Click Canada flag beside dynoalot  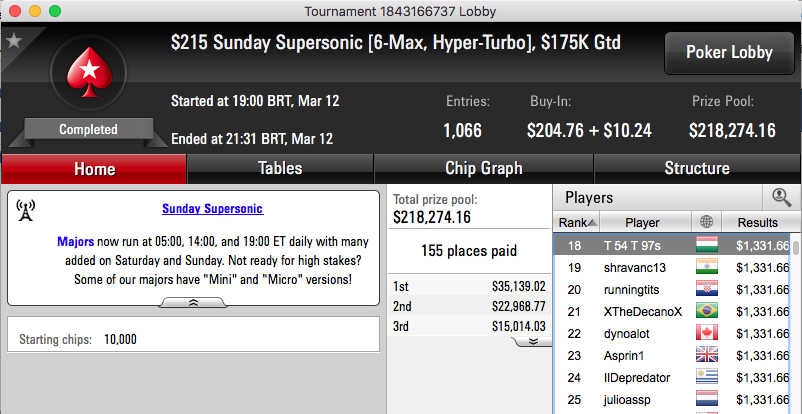707,333
